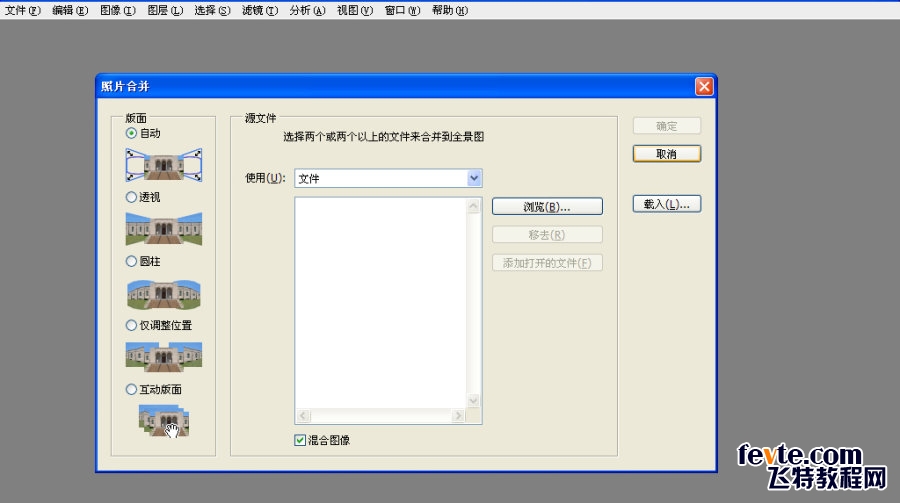Click file list scroll up arrow

[x=474, y=206]
